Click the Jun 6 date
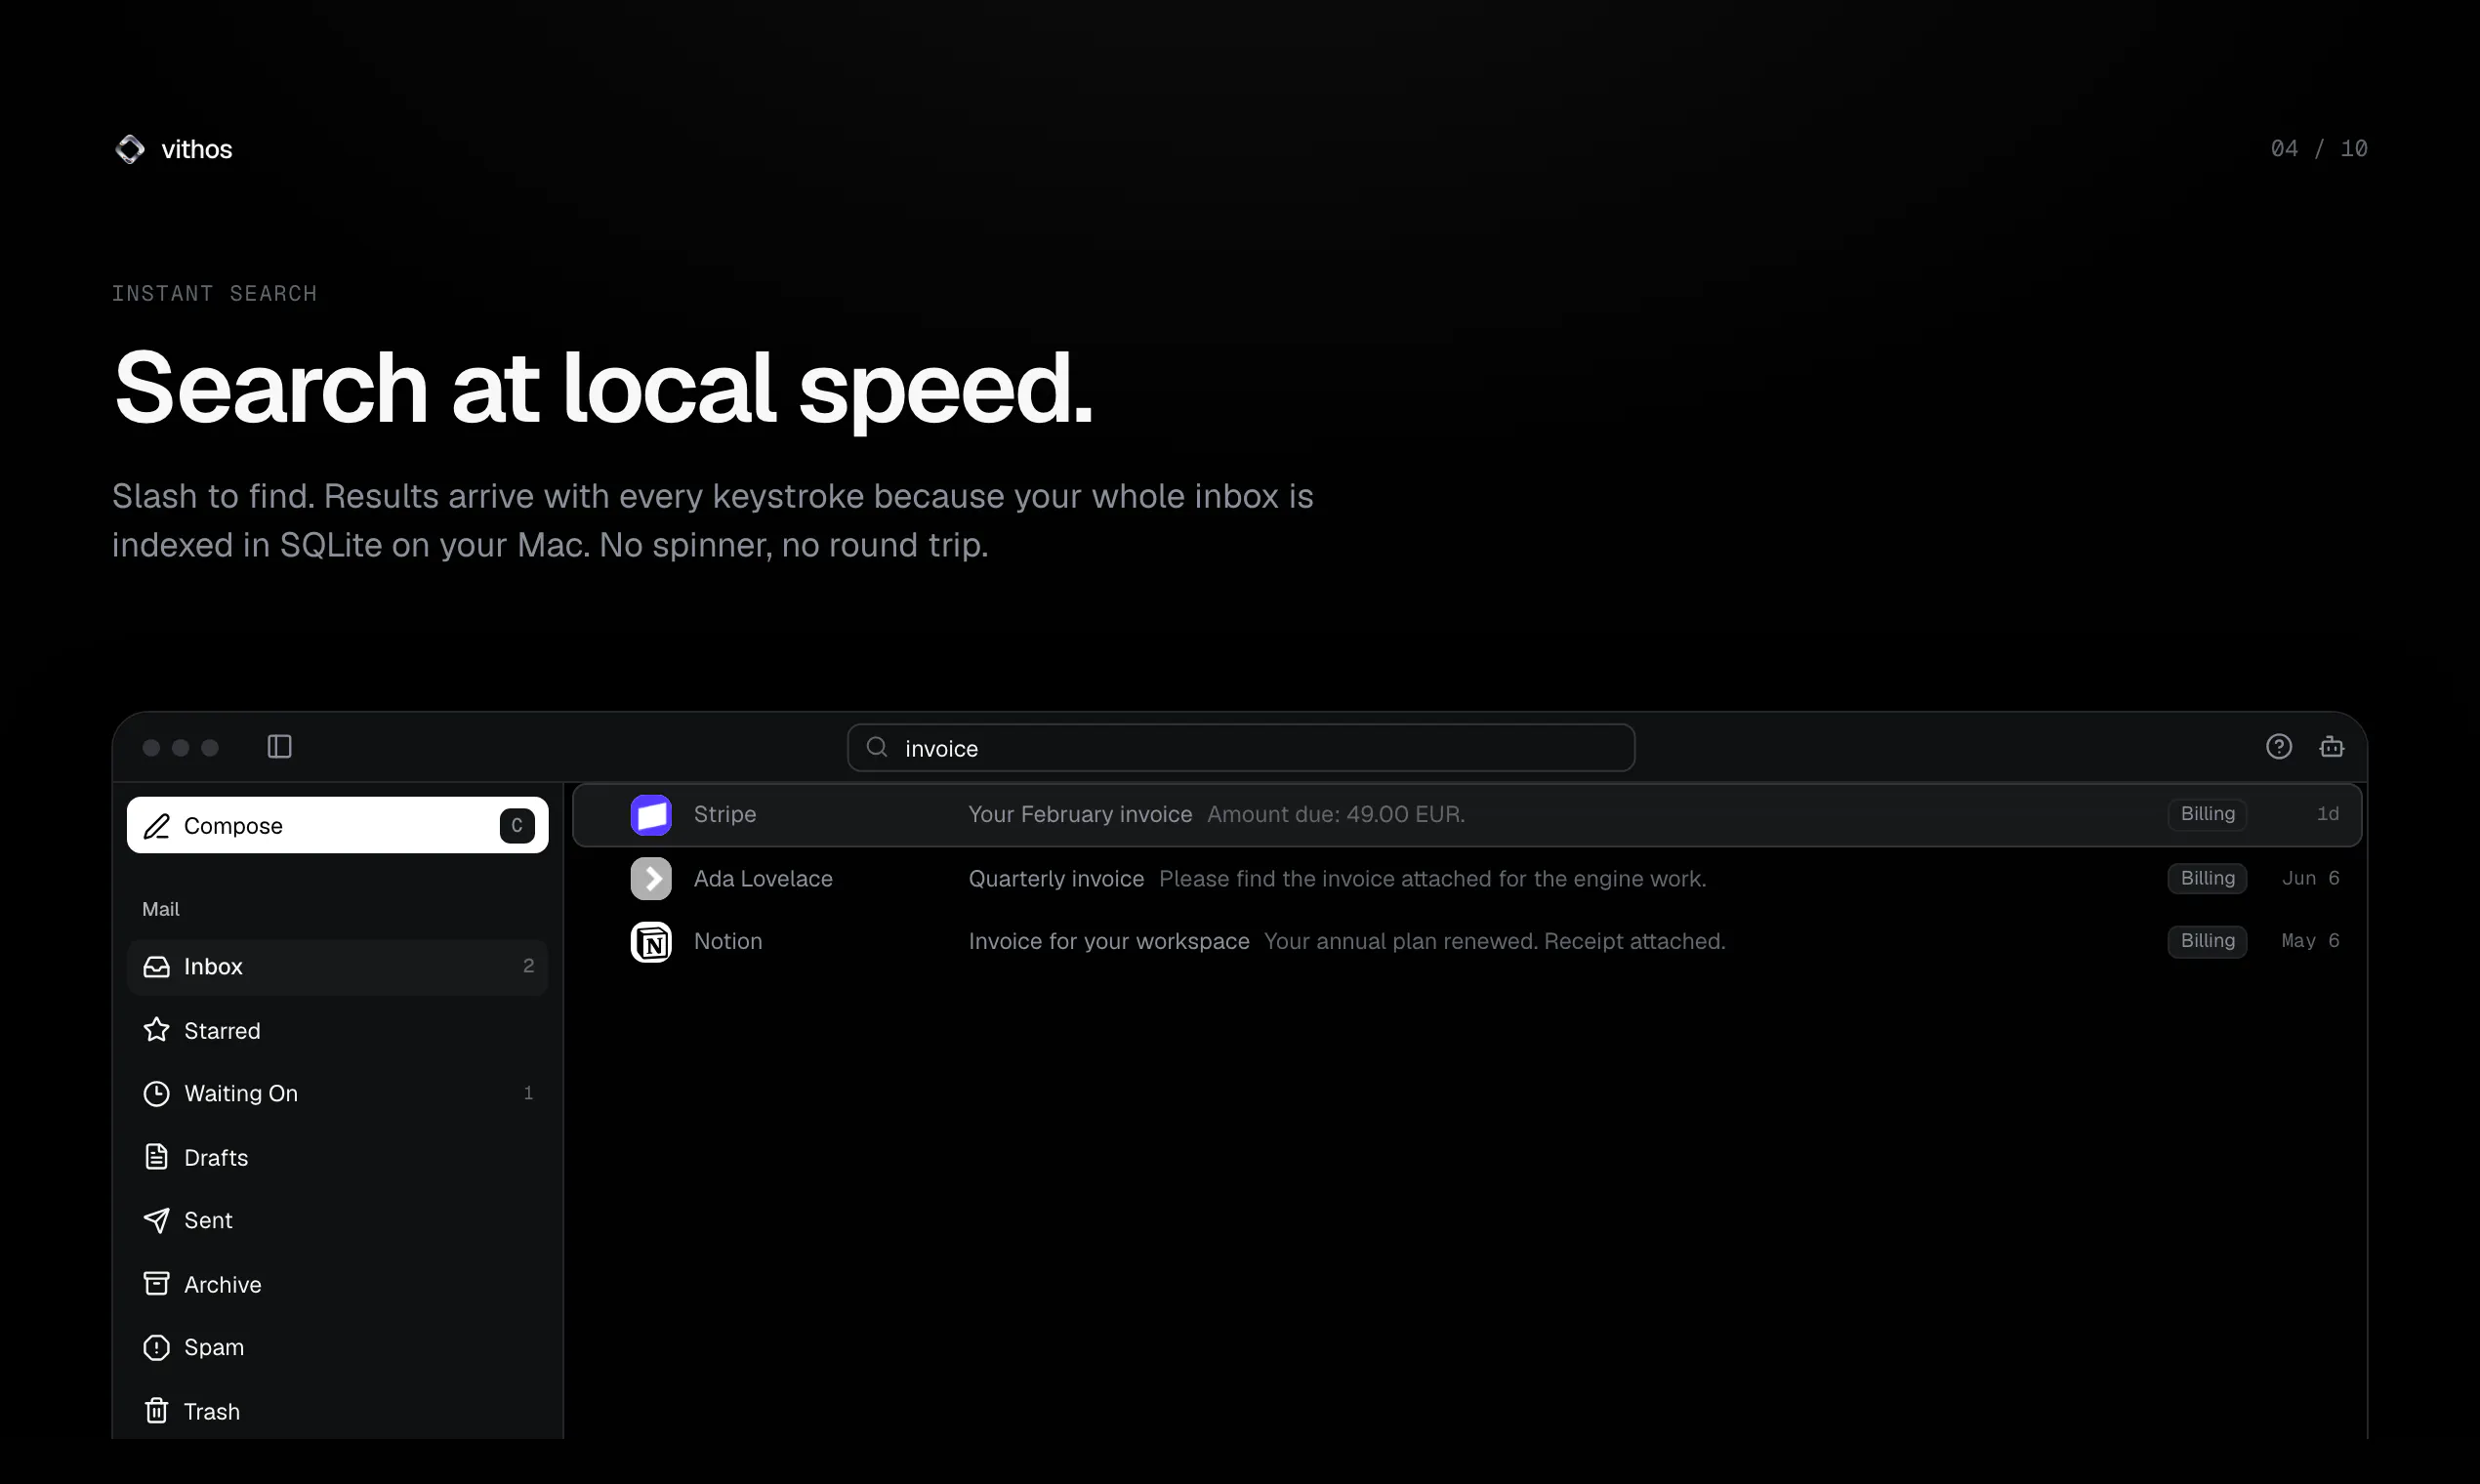 [2310, 878]
